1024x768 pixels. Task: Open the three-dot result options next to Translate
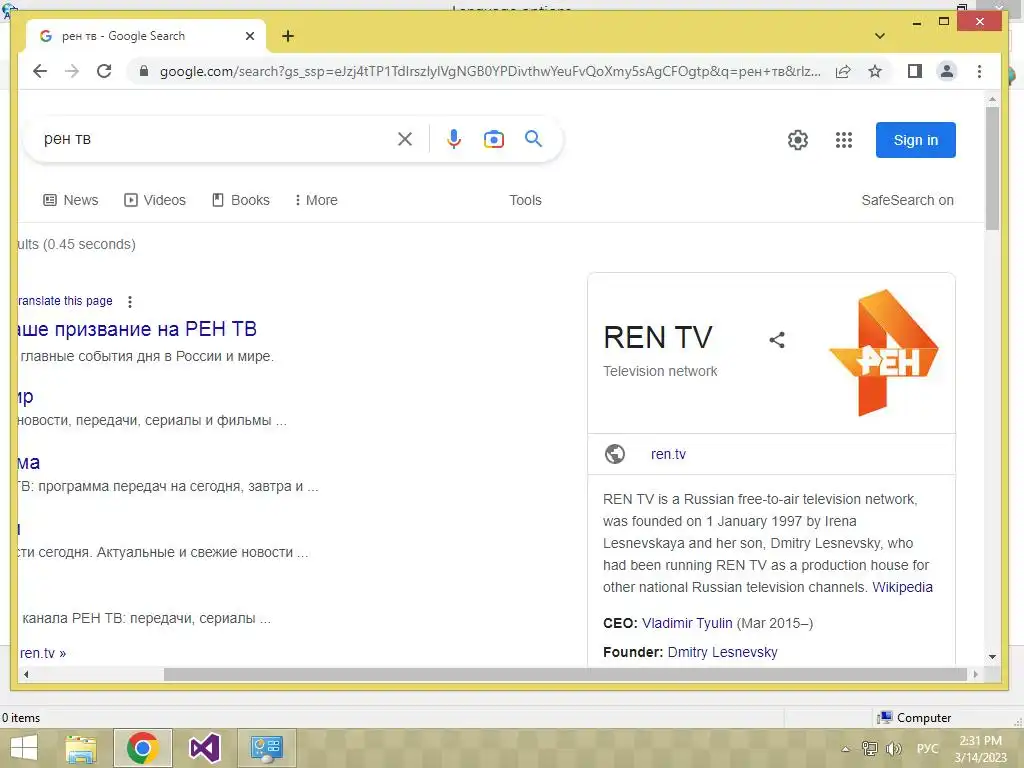(130, 302)
